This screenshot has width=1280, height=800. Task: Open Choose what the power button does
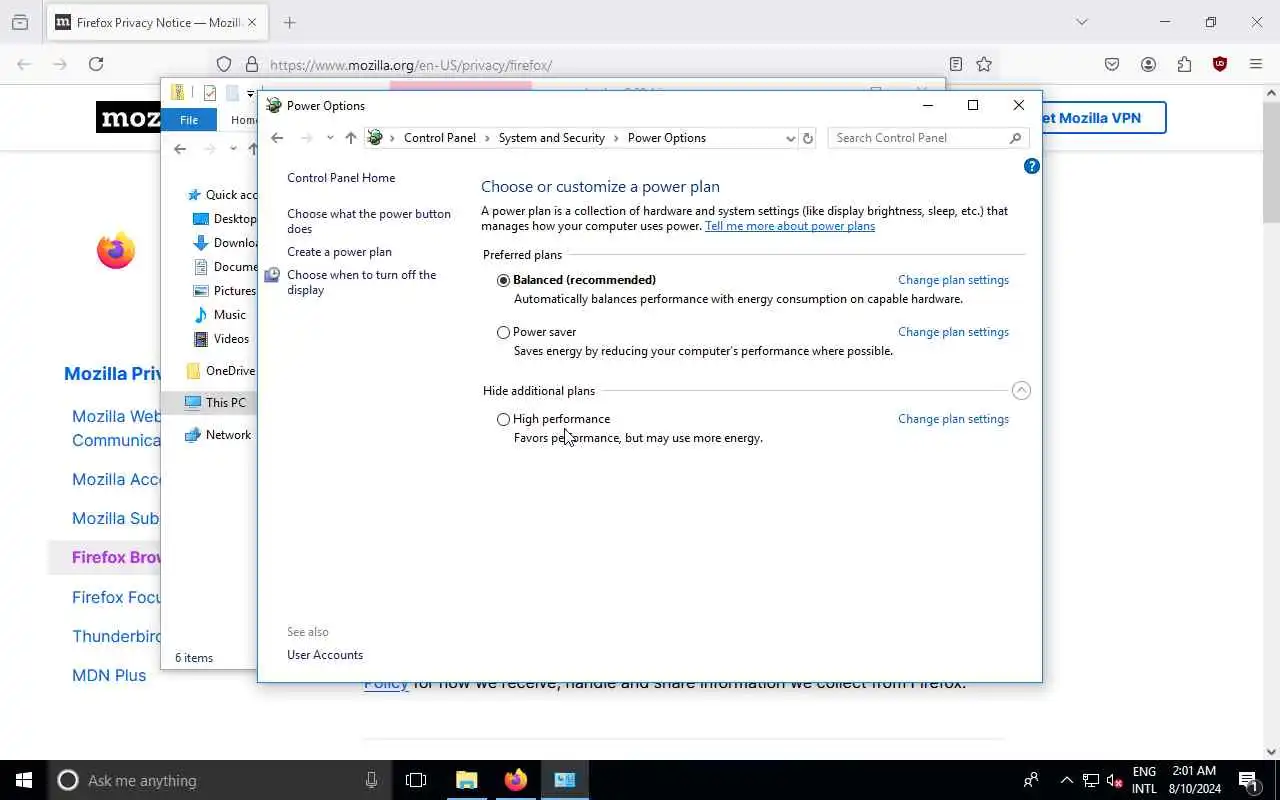369,221
